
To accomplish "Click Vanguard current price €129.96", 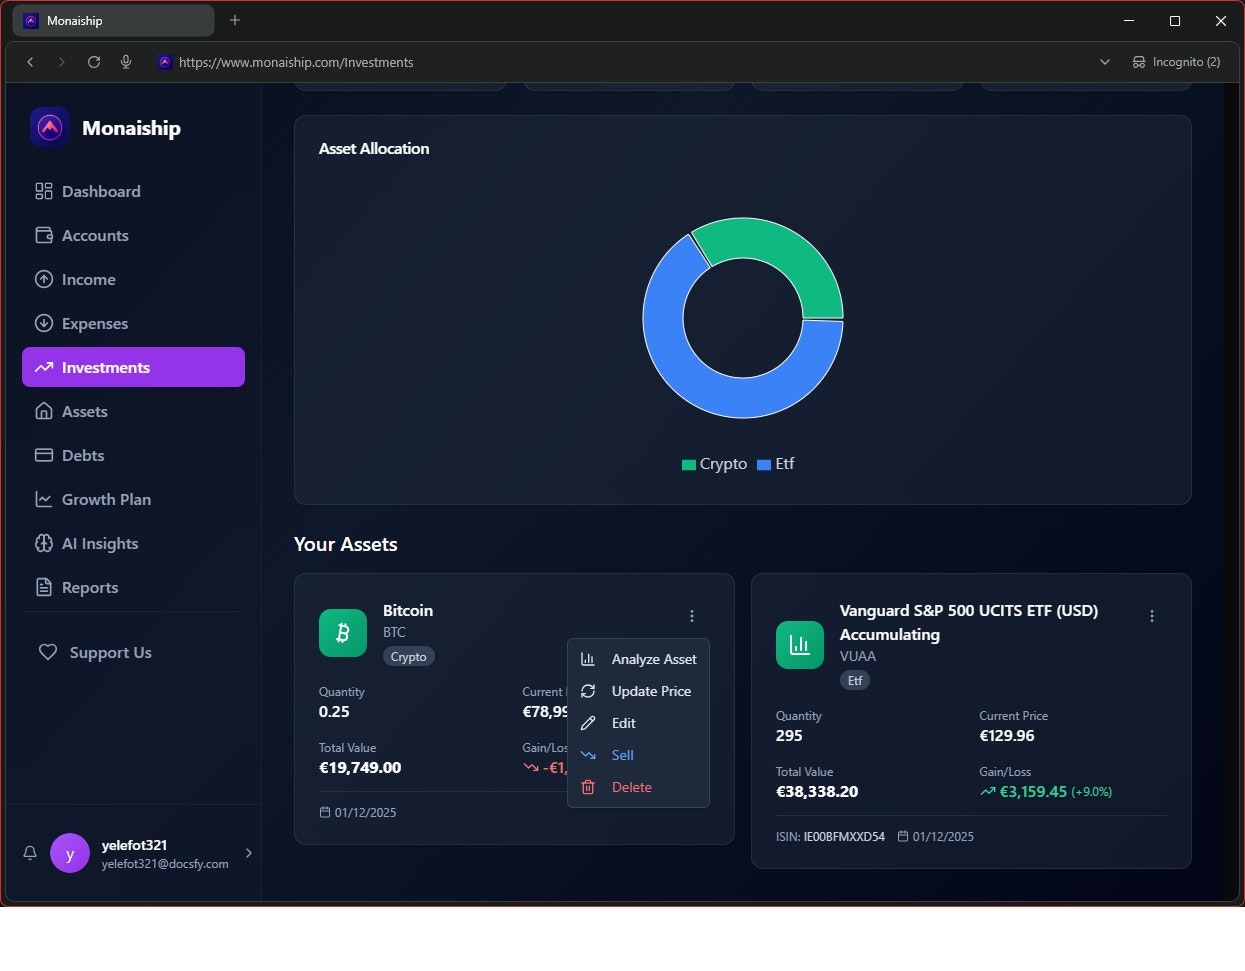I will pyautogui.click(x=1007, y=736).
